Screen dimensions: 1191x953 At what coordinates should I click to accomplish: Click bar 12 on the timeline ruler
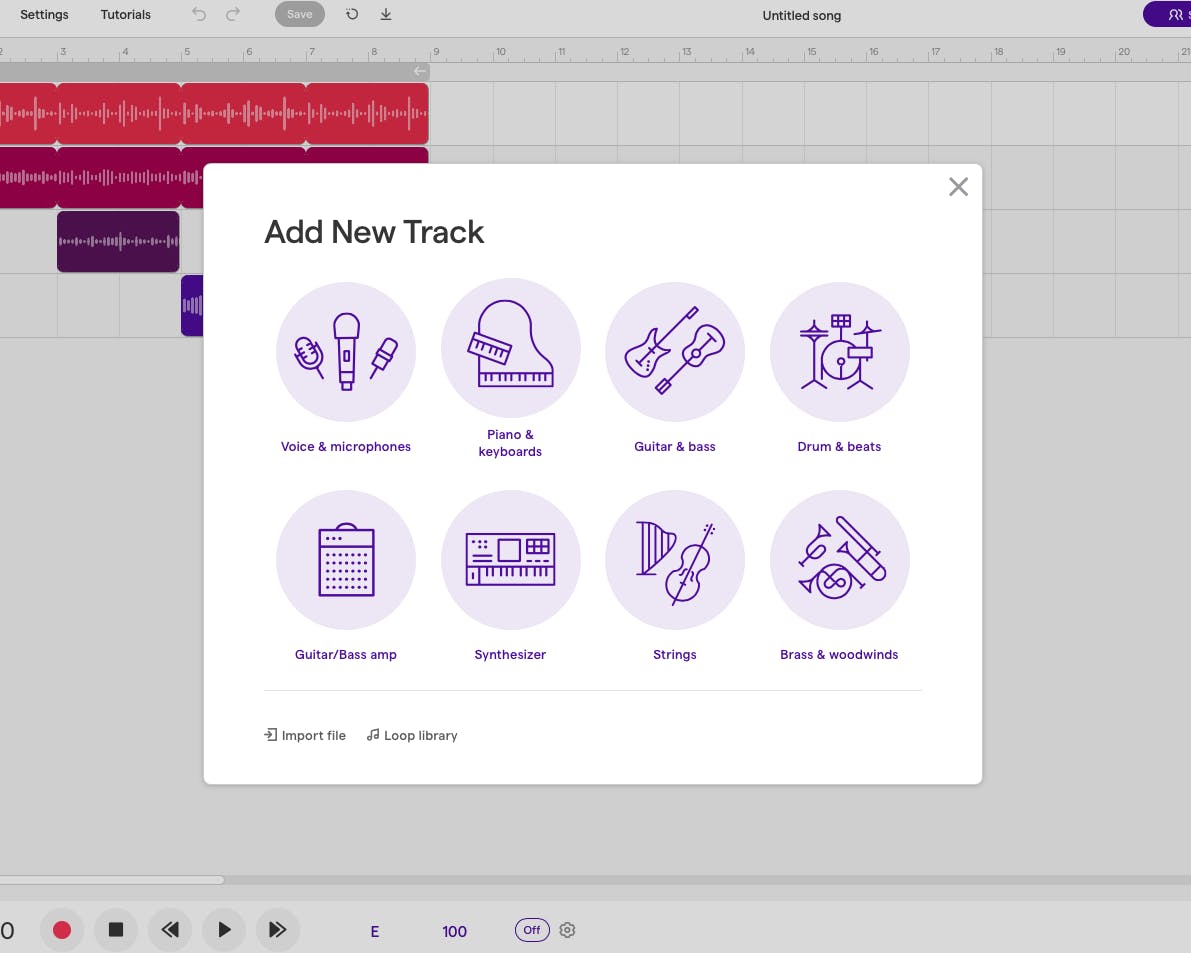pos(624,52)
